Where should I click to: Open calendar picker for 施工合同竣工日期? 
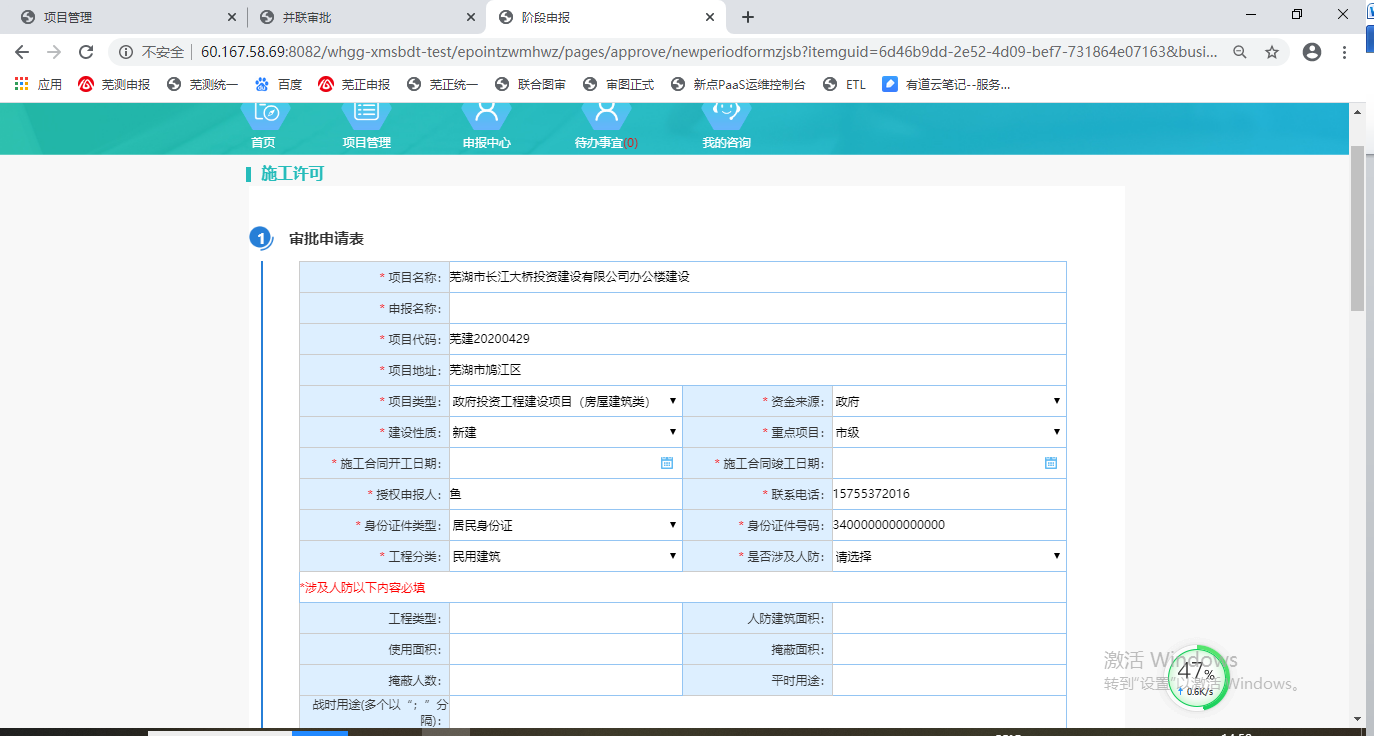pyautogui.click(x=1051, y=463)
